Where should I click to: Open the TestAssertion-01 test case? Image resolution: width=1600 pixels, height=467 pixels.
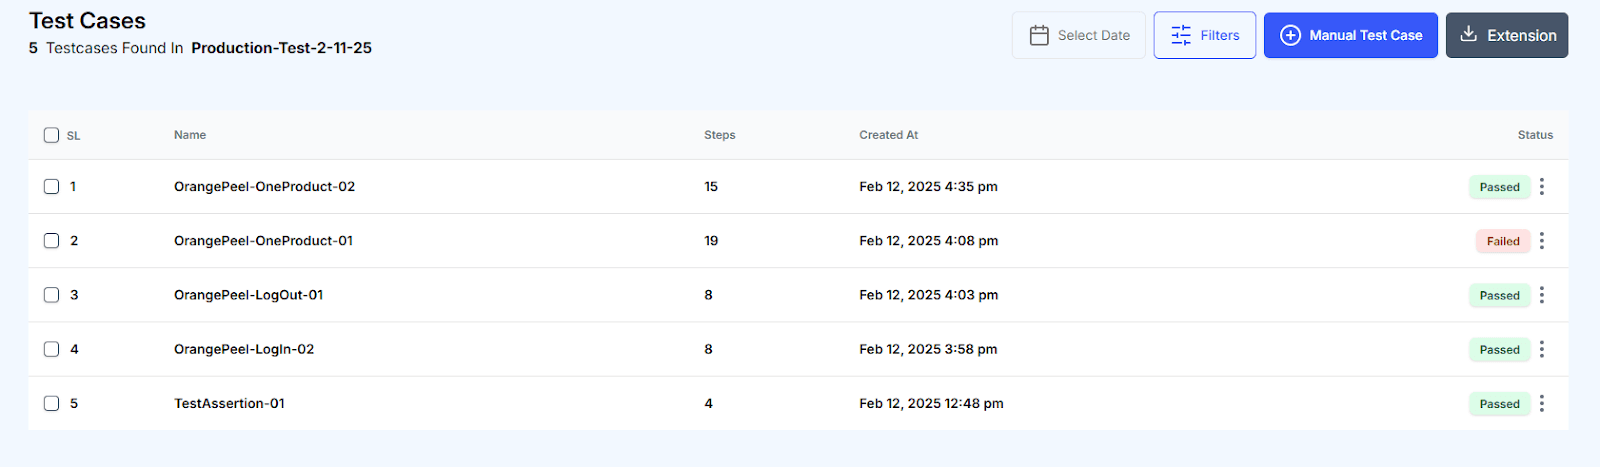229,403
